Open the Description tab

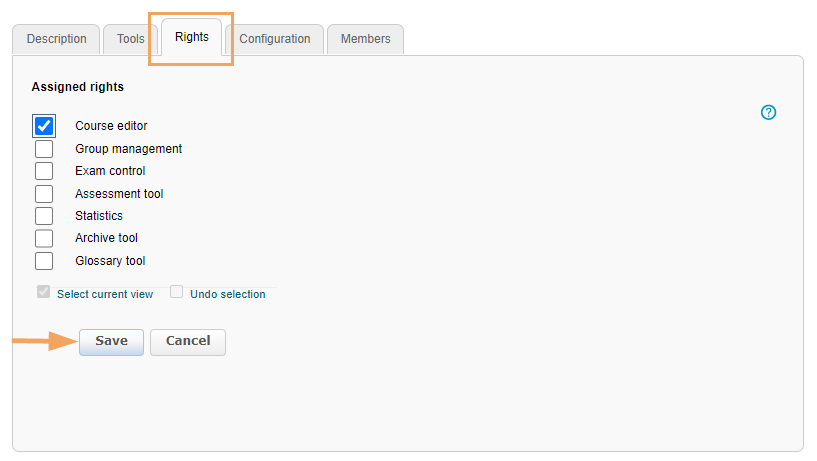tap(56, 39)
